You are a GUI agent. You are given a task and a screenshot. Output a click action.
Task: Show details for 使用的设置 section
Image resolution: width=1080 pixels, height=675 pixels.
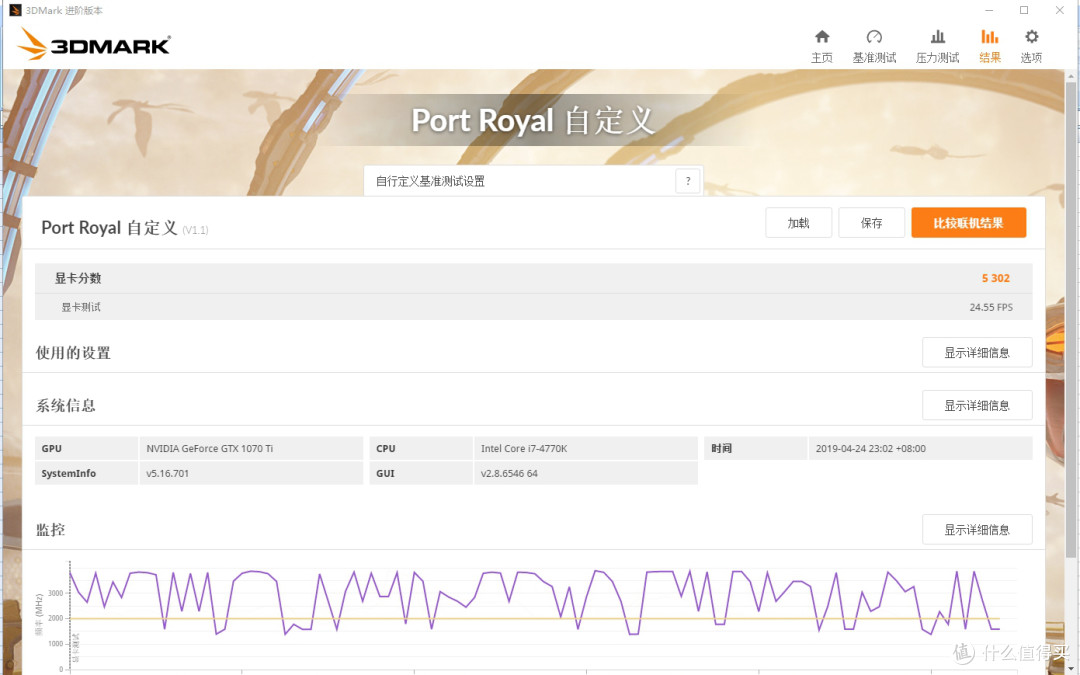(977, 353)
